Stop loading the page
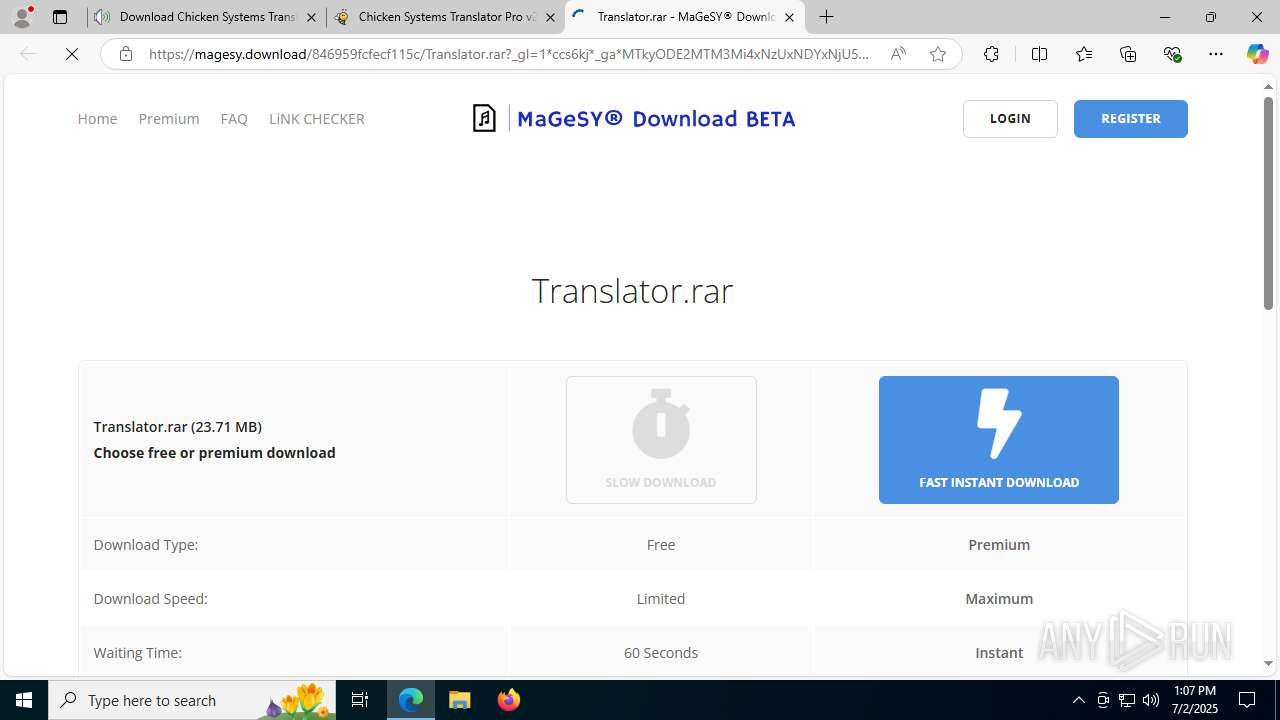 (x=72, y=54)
